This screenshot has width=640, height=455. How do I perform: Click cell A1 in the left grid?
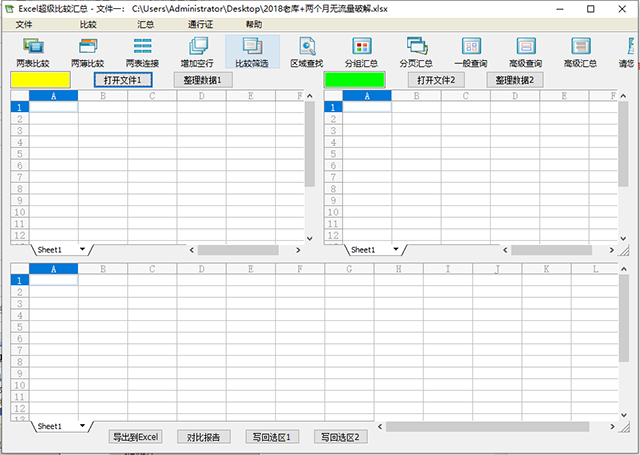click(x=53, y=107)
